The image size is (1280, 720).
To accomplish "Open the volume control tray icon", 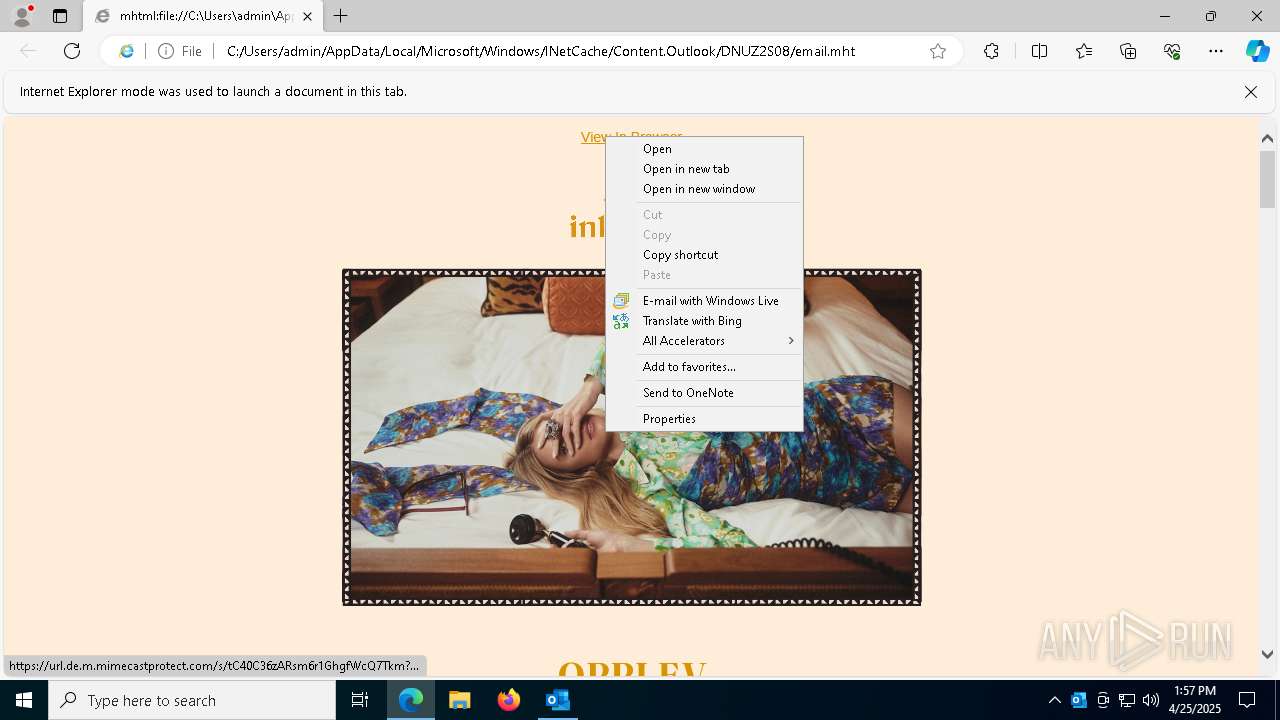I will click(x=1151, y=700).
